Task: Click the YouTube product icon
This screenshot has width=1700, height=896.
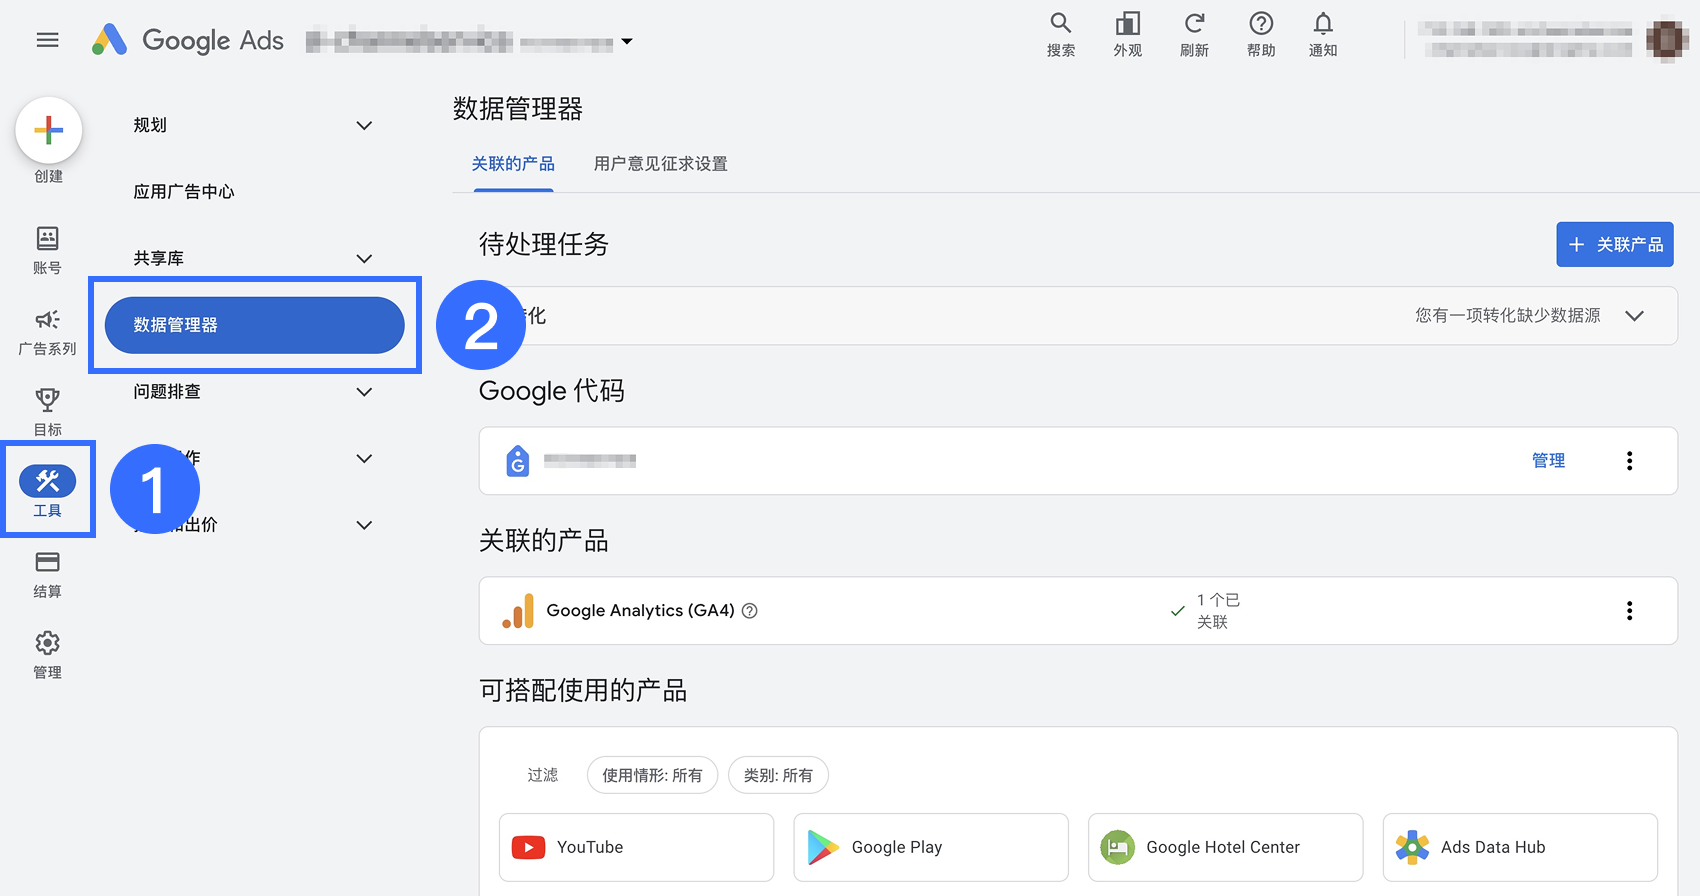Action: 529,847
